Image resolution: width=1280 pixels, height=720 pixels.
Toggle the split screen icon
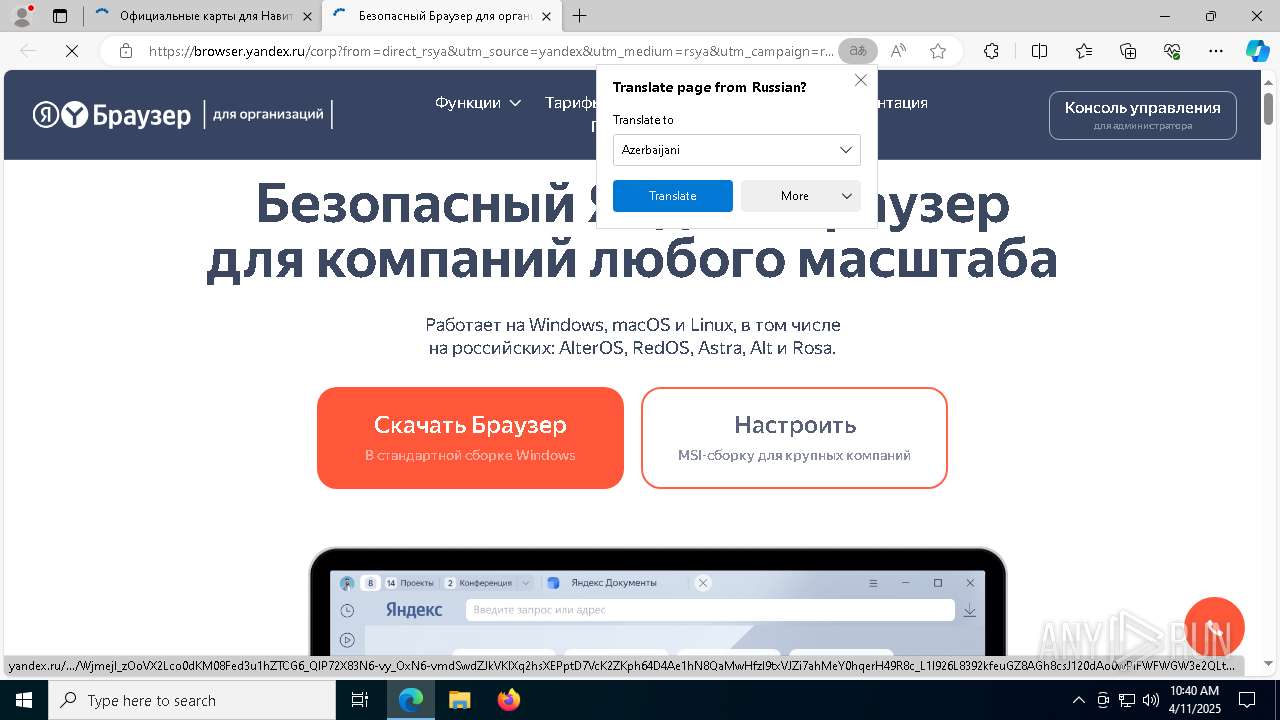[1039, 51]
